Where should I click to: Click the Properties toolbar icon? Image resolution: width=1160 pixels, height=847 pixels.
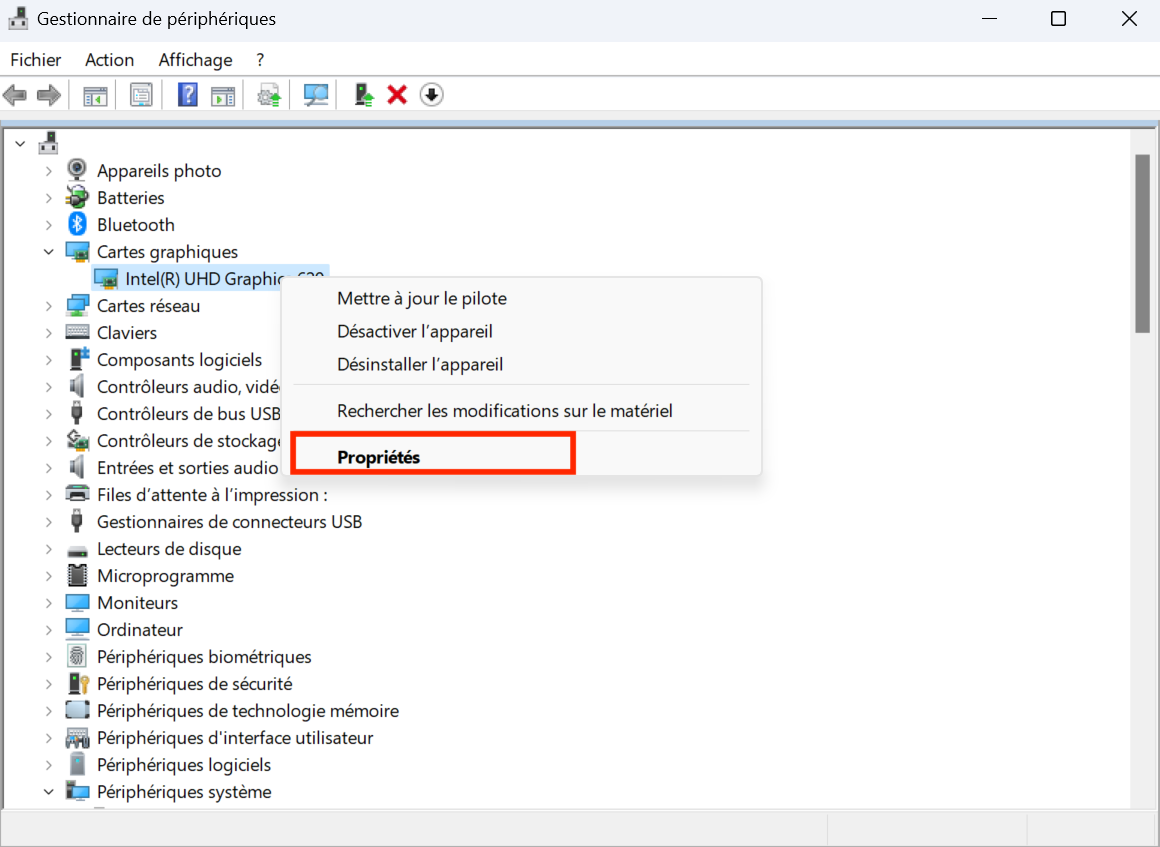point(141,95)
